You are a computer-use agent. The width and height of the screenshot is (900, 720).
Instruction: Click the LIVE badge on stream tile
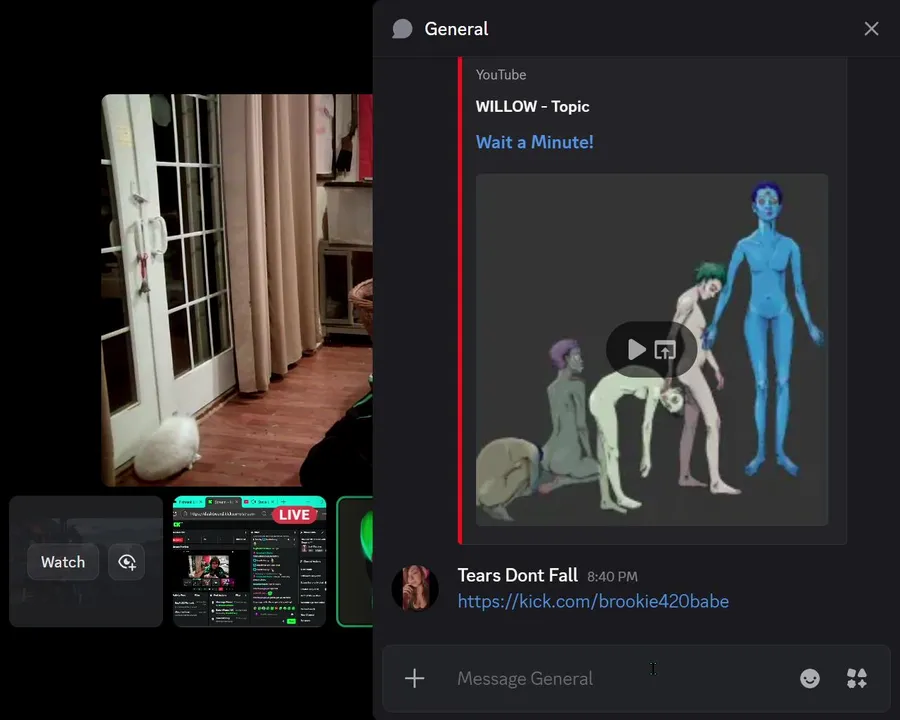[x=294, y=514]
